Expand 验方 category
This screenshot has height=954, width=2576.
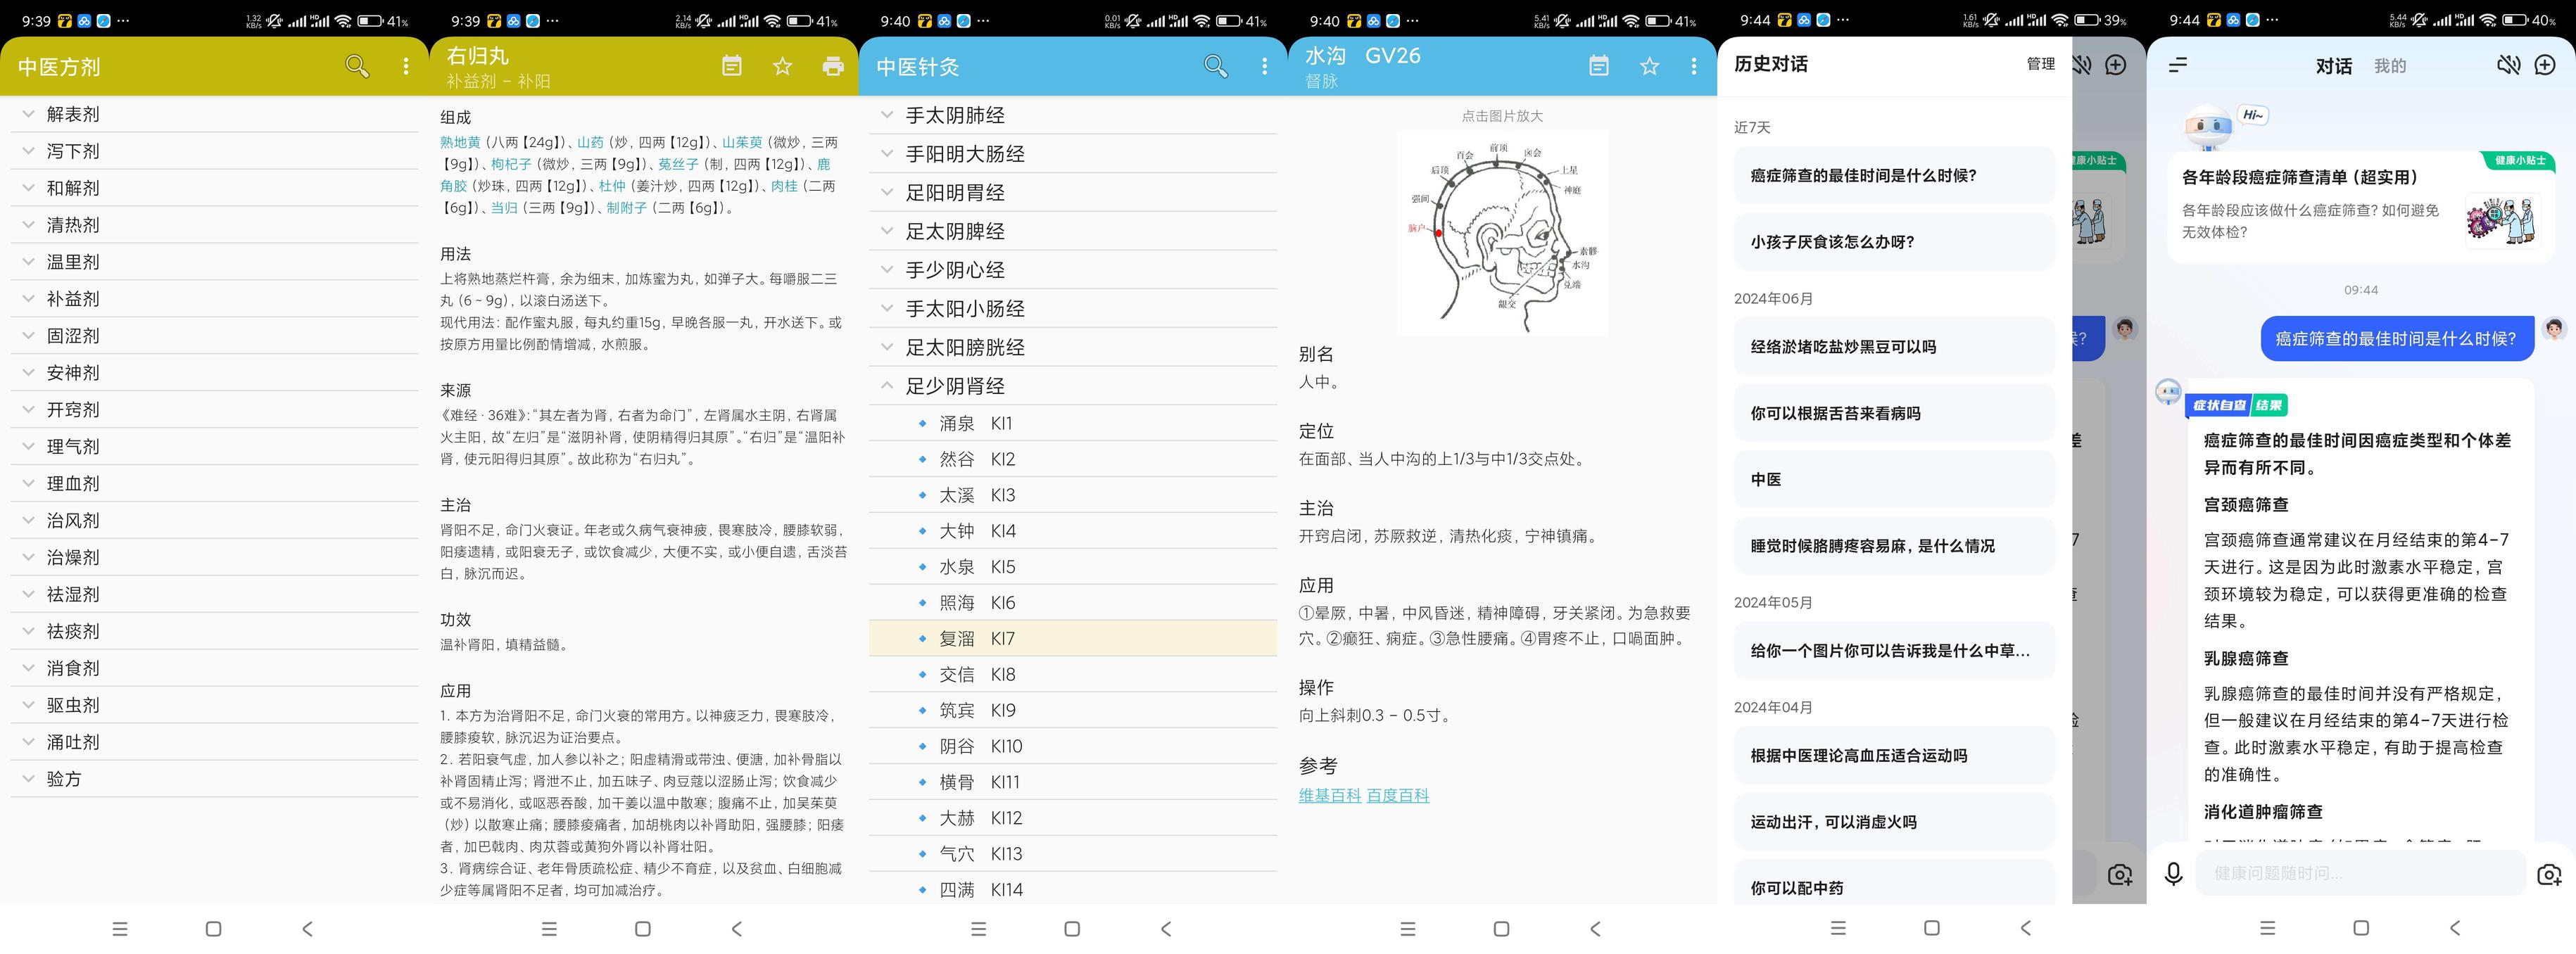pos(215,779)
